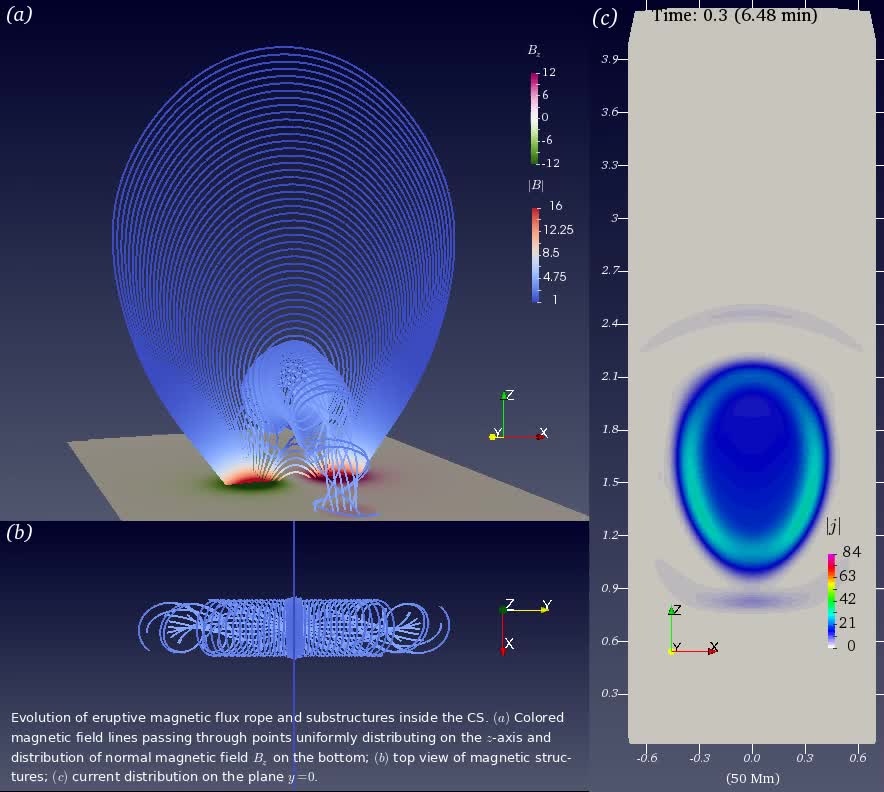Click the XYZ orientation axes in panel (a)
Viewport: 884px width, 792px height.
(x=514, y=420)
